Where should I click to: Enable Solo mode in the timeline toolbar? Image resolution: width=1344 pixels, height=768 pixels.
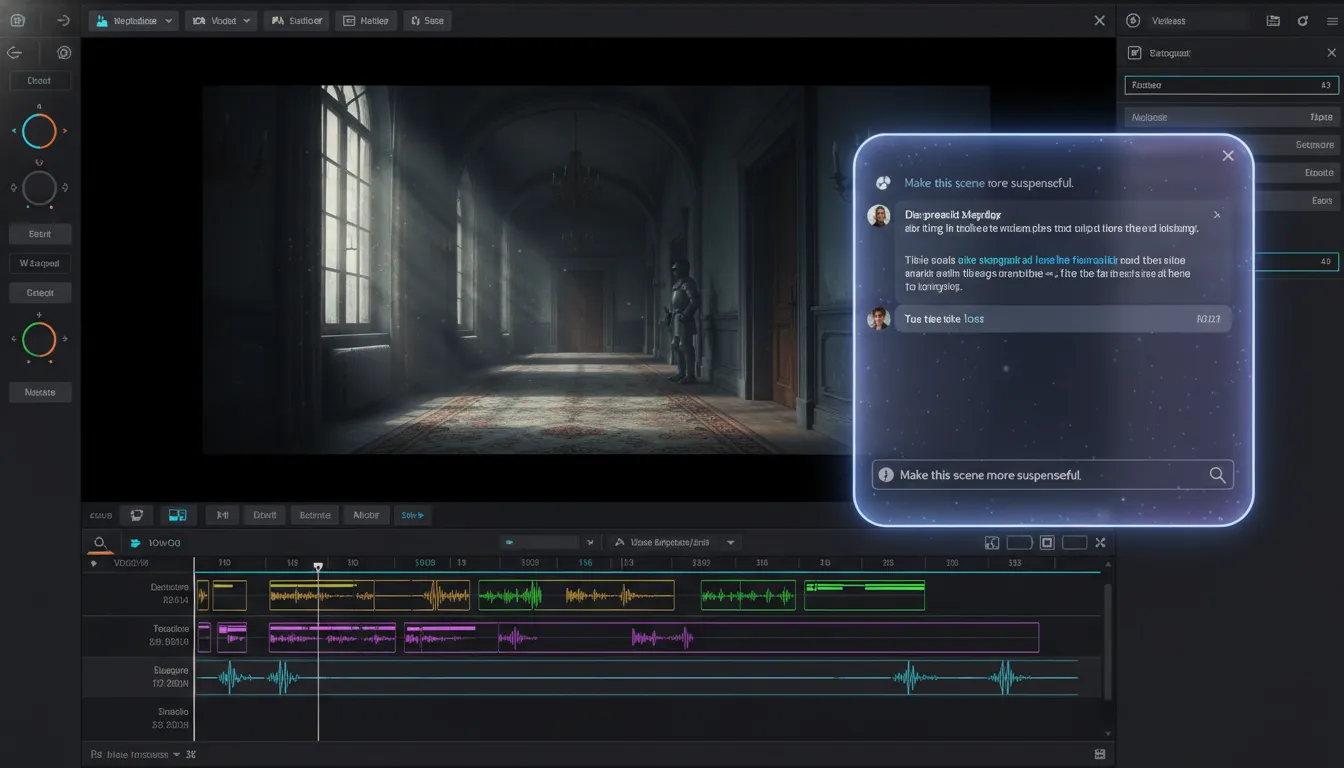point(412,514)
